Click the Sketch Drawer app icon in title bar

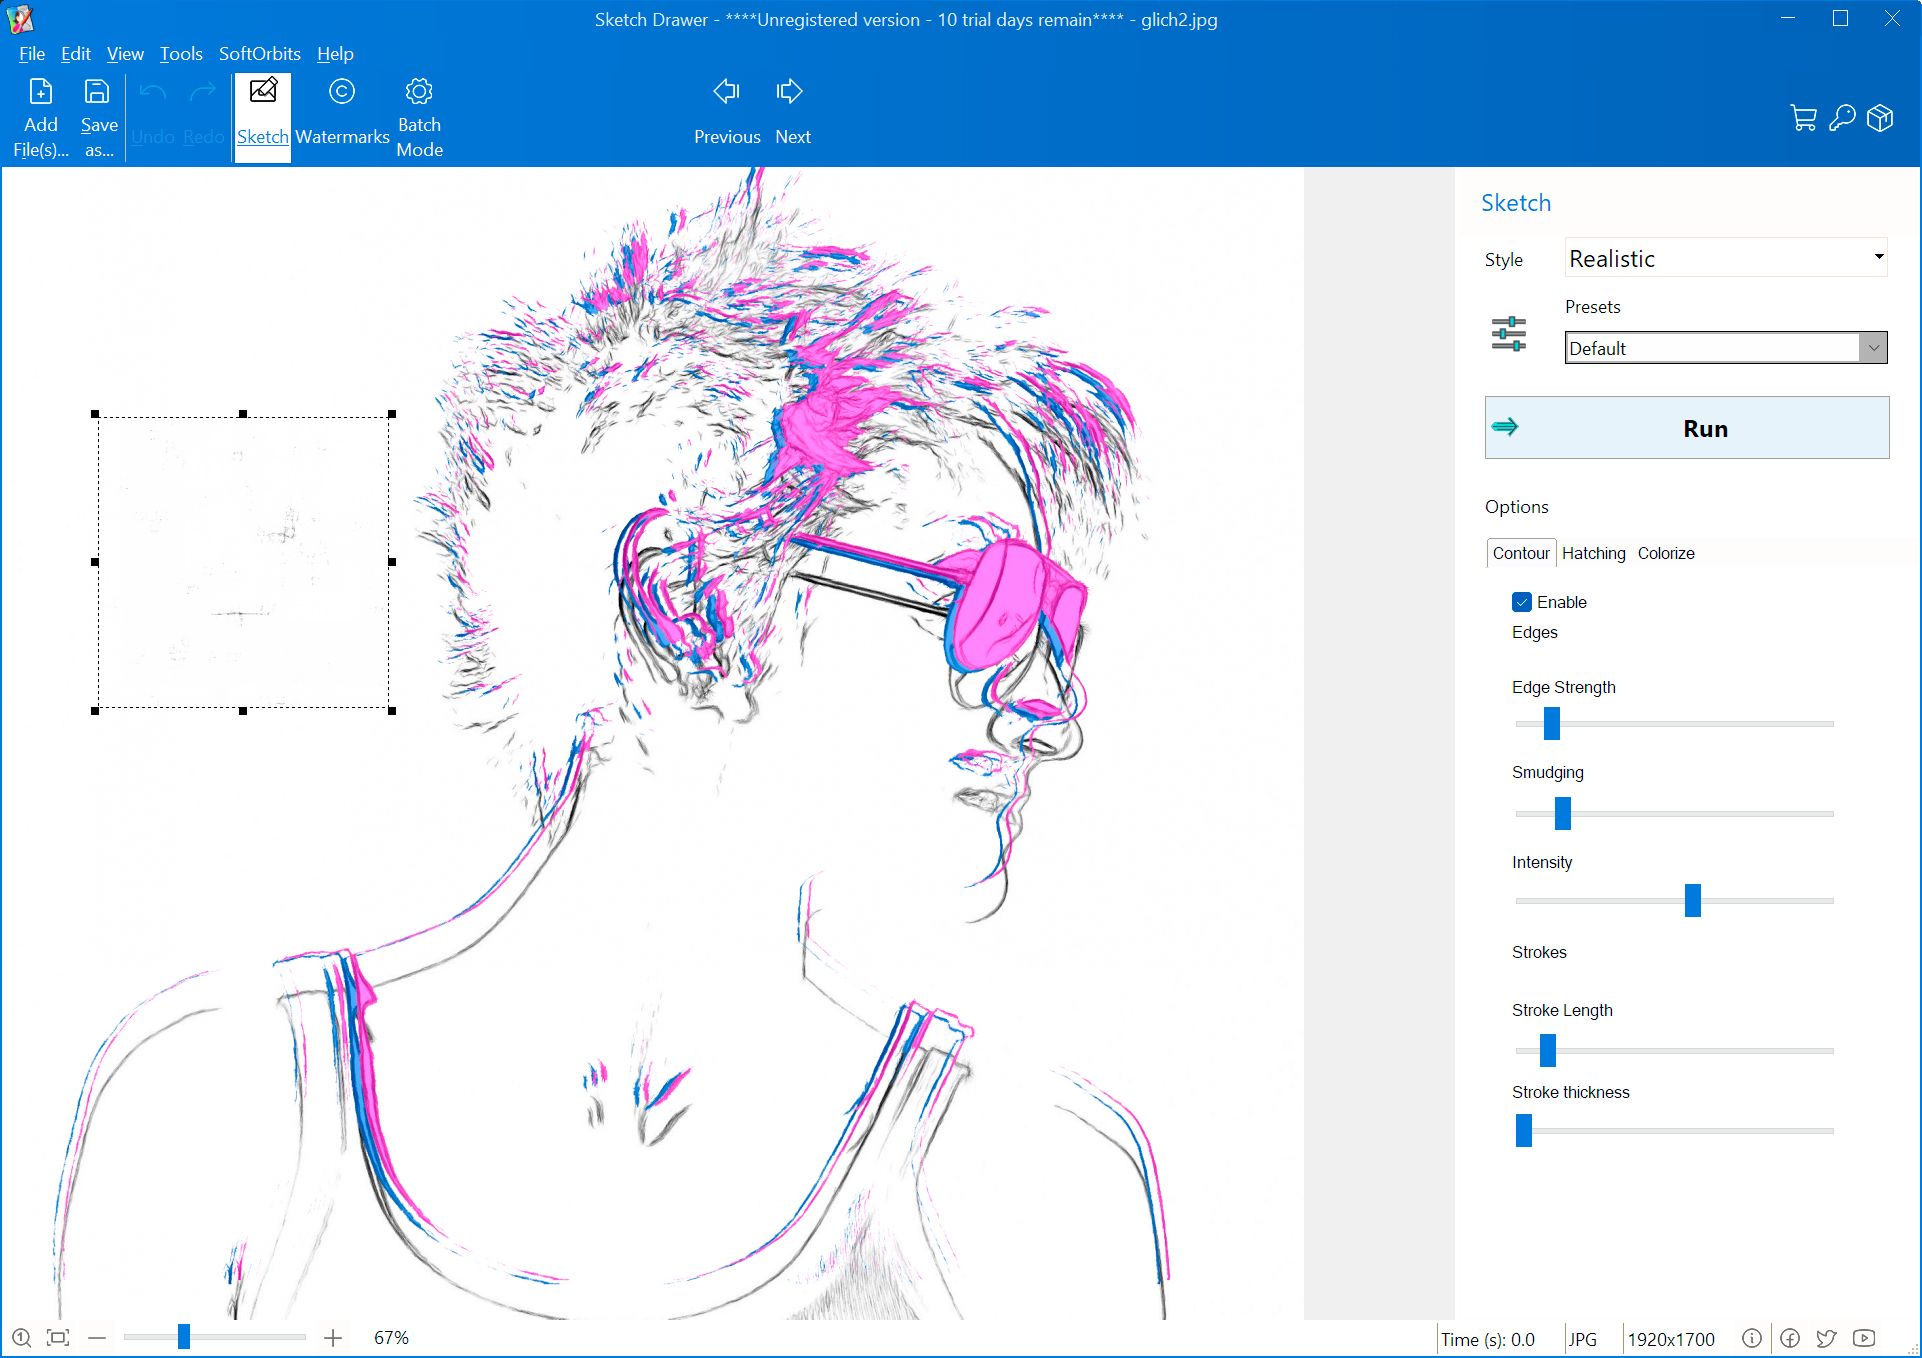click(x=20, y=19)
